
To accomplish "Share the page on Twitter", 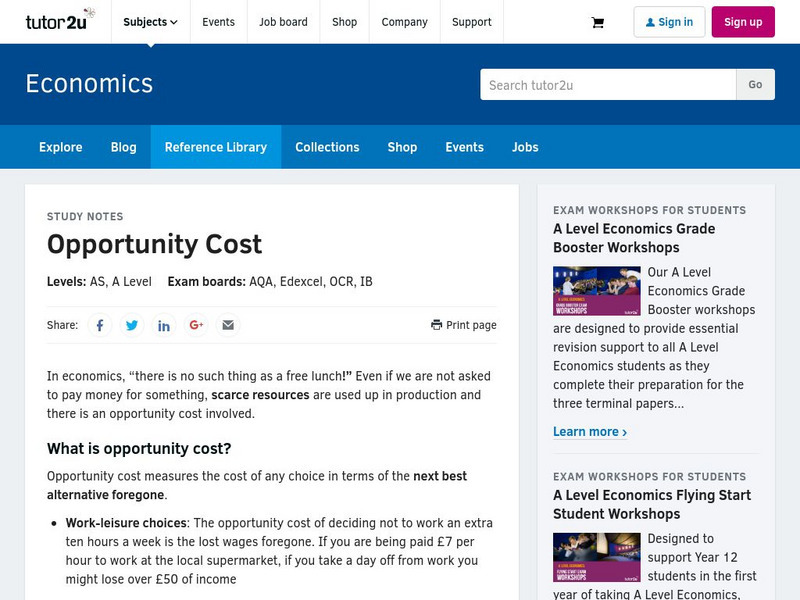I will point(132,325).
